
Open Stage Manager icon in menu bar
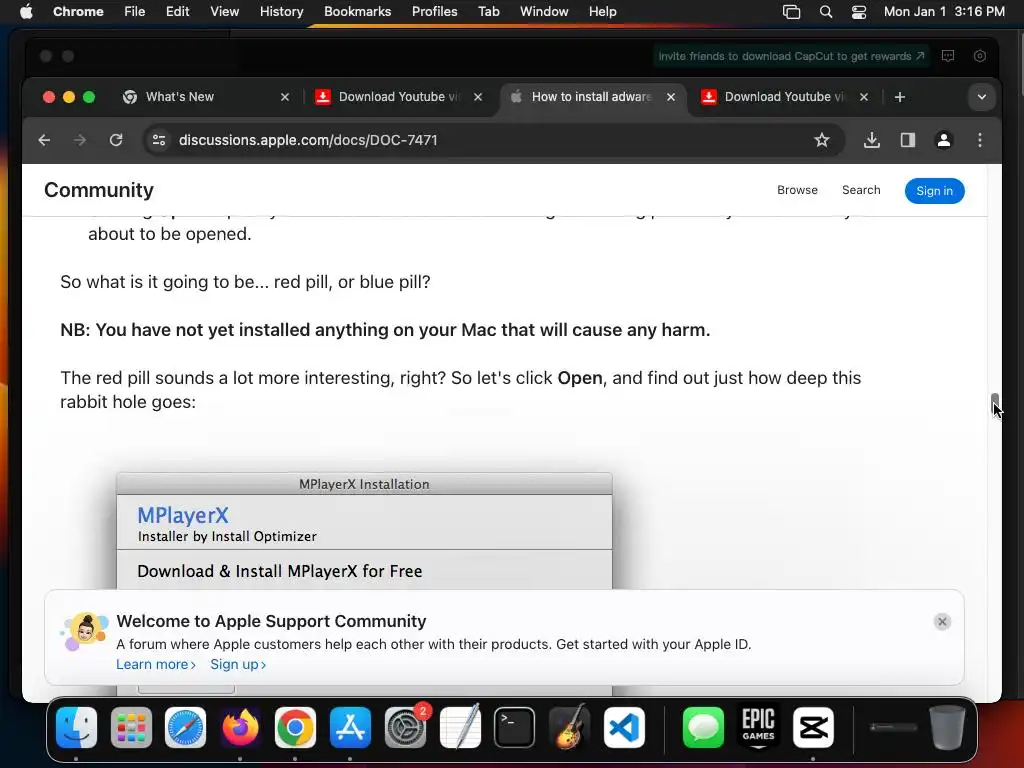click(x=792, y=12)
